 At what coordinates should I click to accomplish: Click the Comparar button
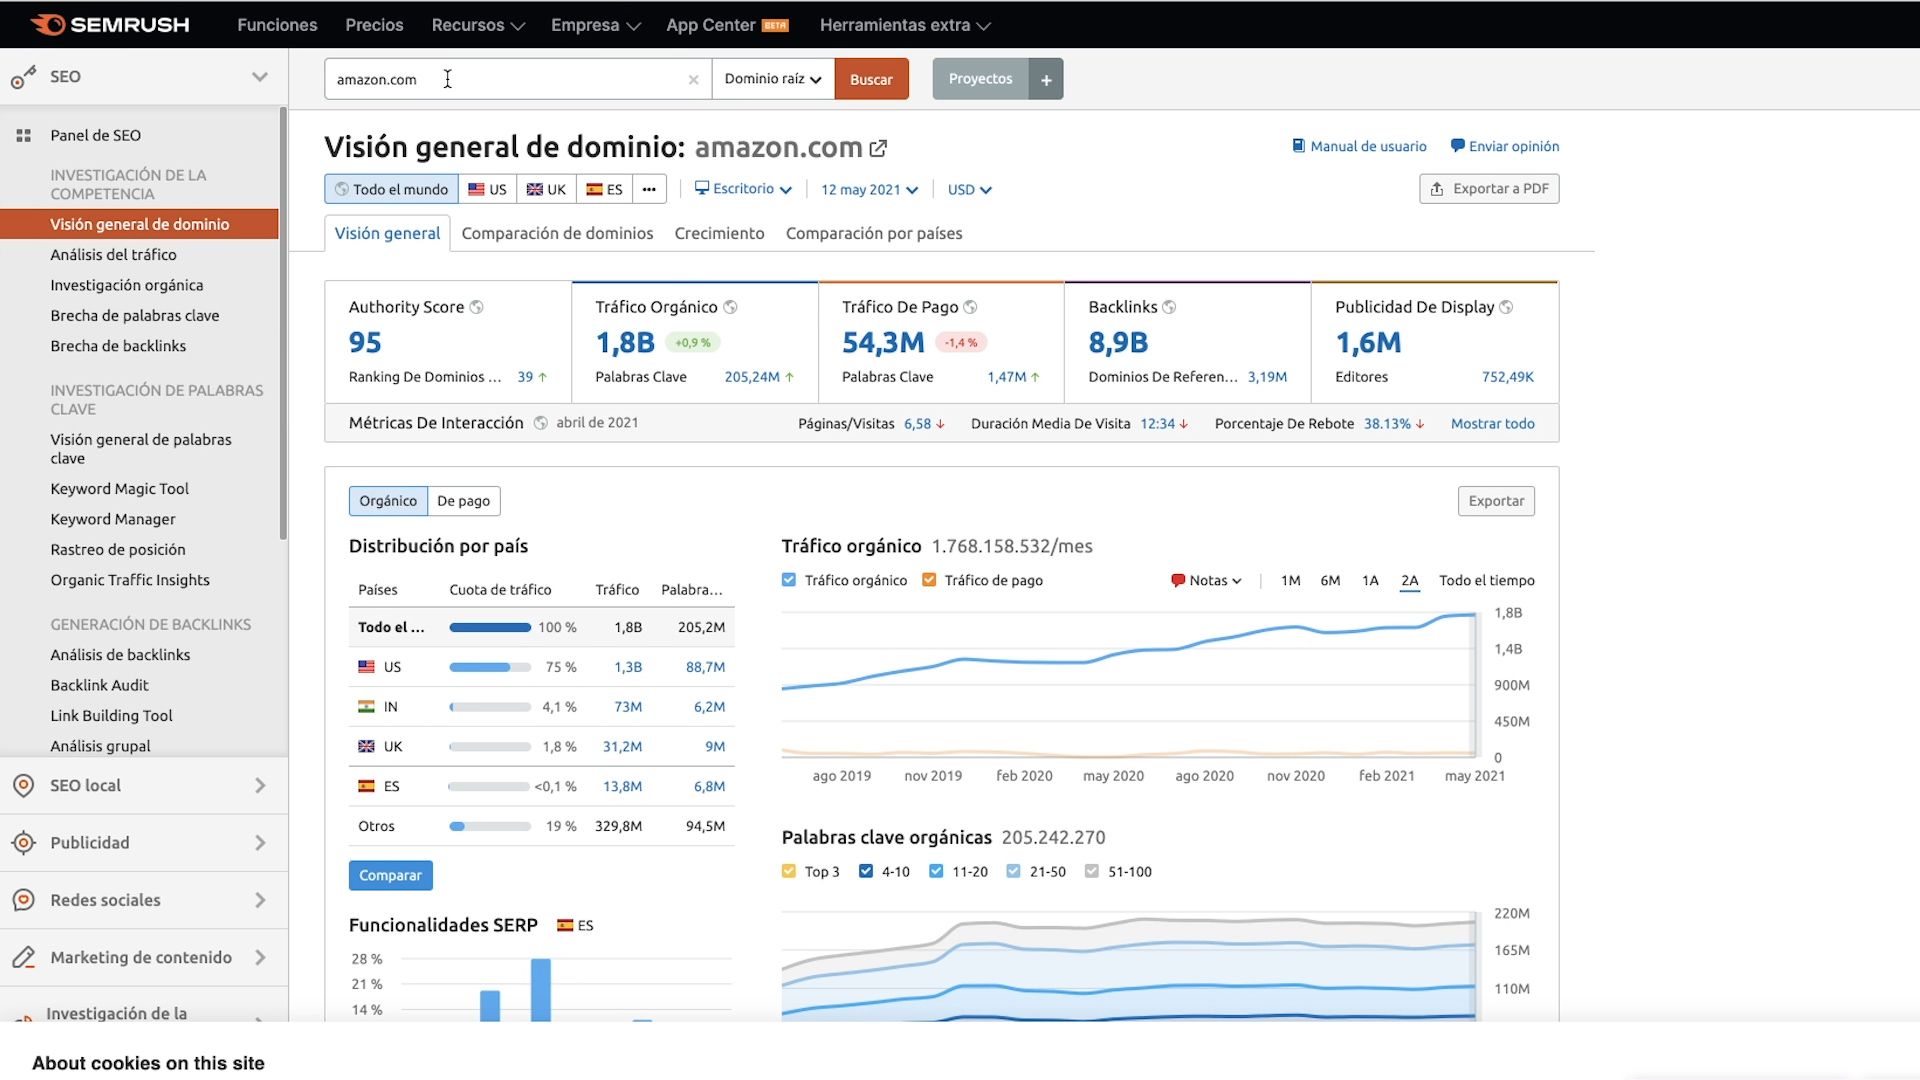click(390, 875)
